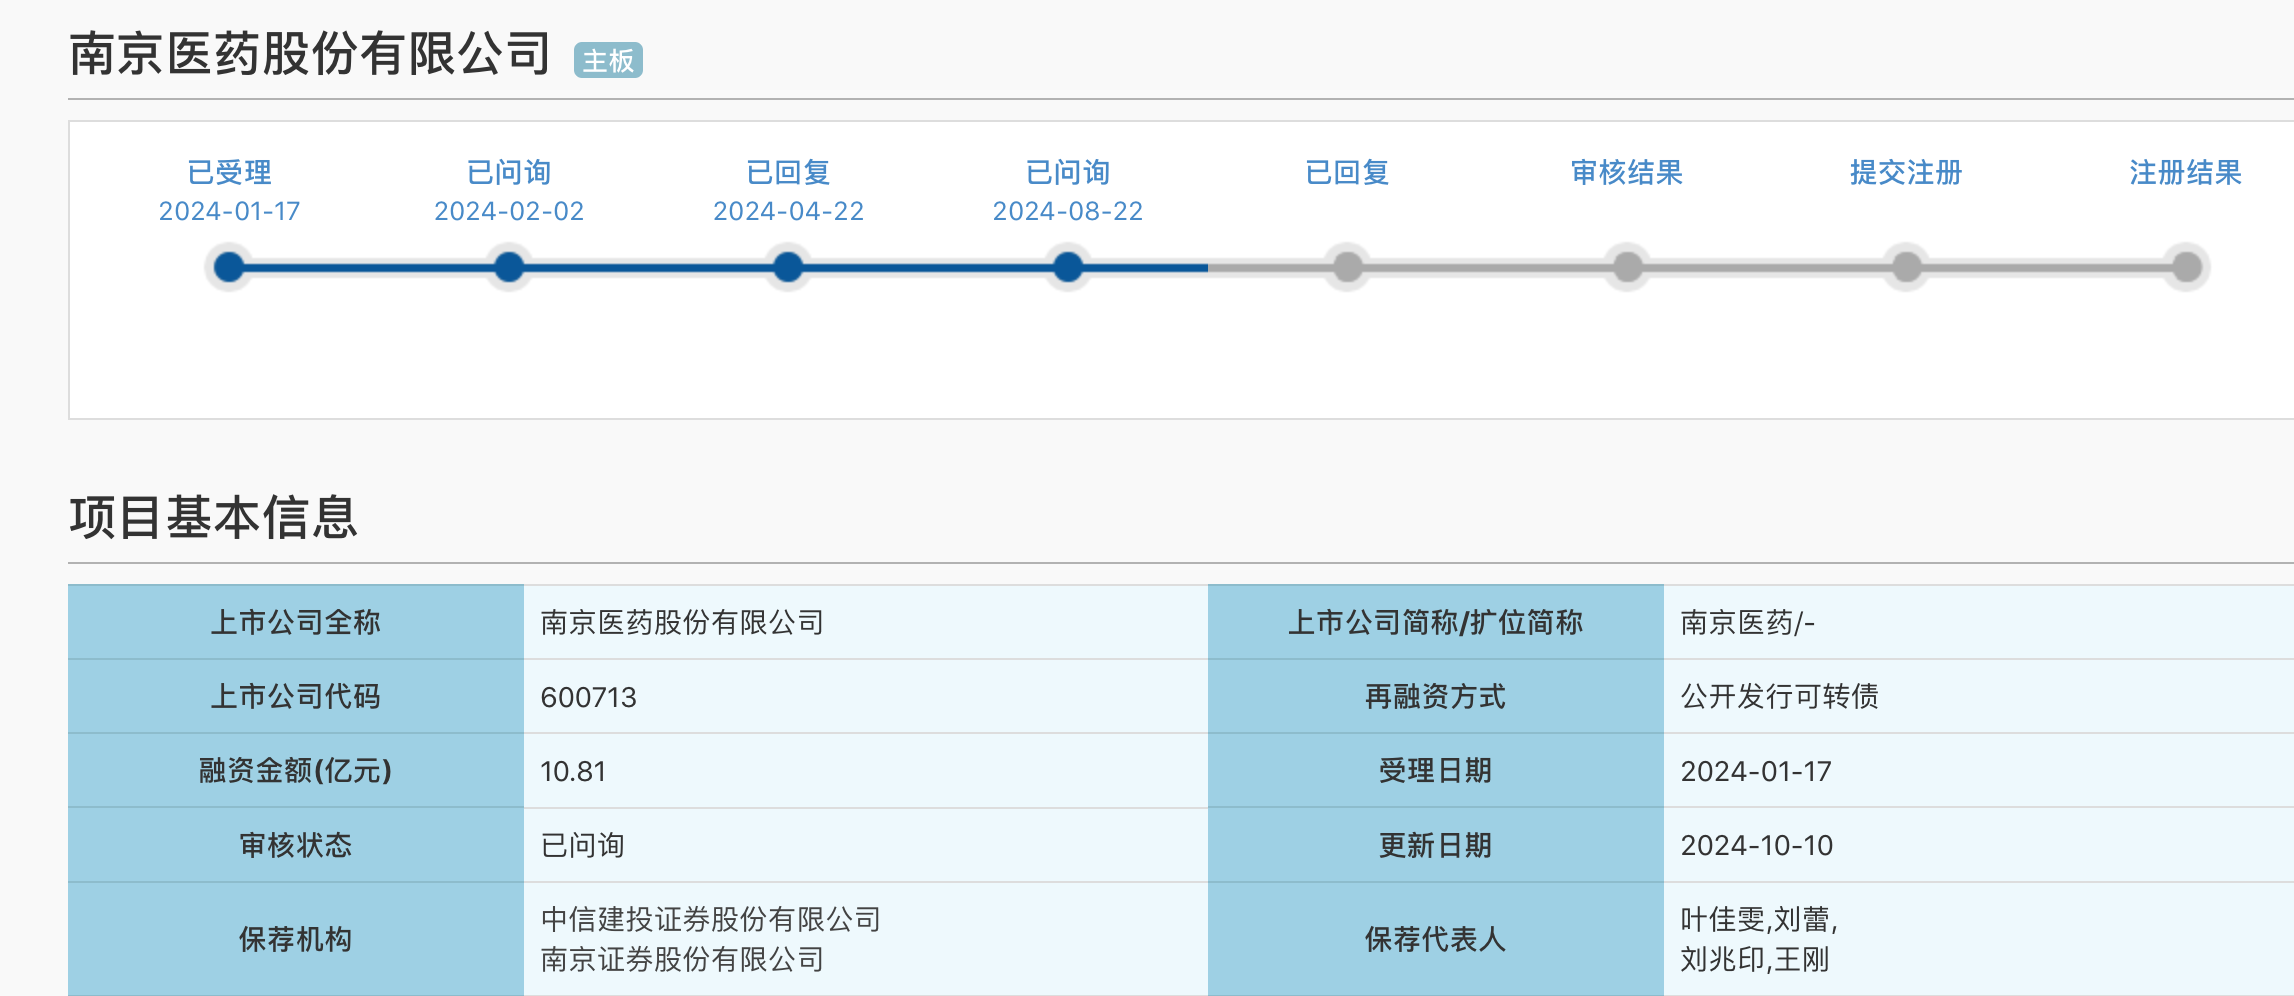Click the blue timeline dot under 已受理
The width and height of the screenshot is (2294, 996).
pyautogui.click(x=229, y=267)
